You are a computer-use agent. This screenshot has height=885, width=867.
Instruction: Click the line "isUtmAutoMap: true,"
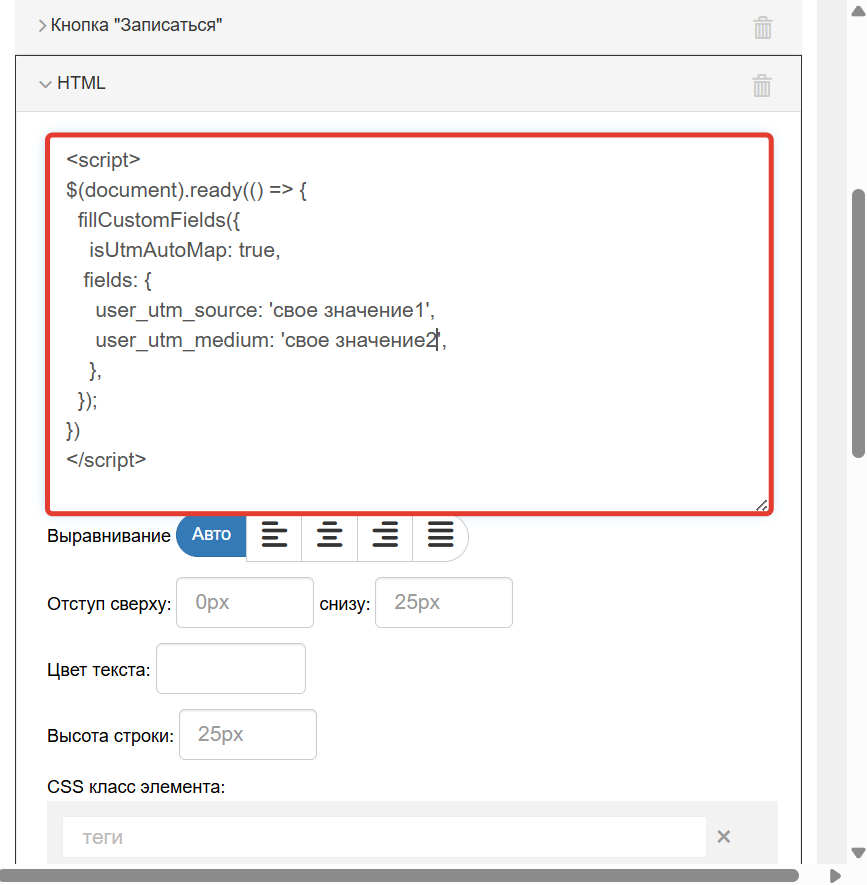tap(185, 250)
